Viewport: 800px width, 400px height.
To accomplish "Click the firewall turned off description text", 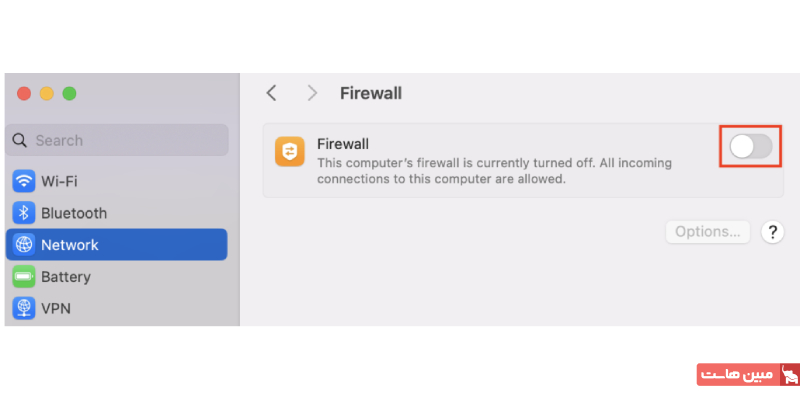I will click(x=494, y=171).
